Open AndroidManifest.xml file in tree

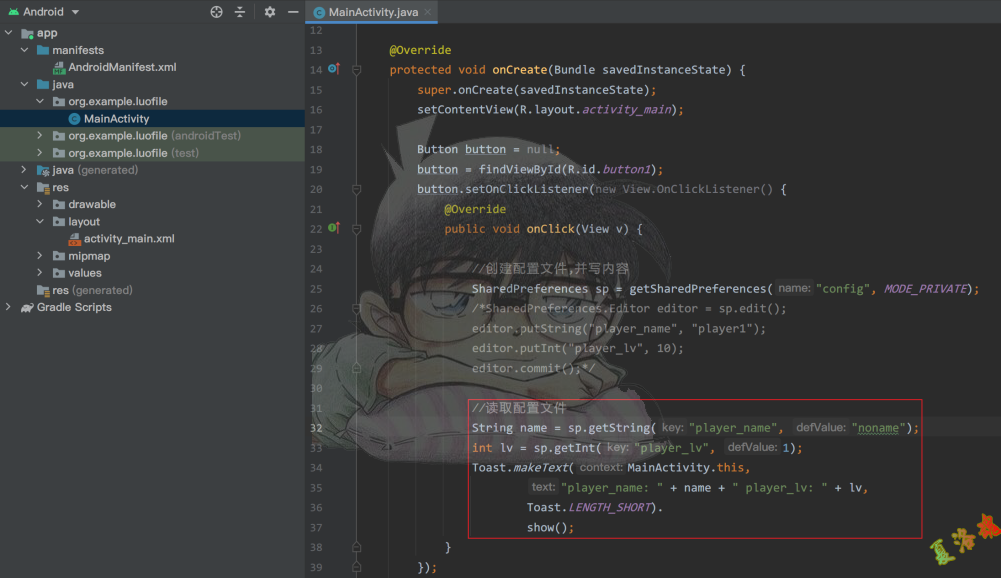point(122,67)
